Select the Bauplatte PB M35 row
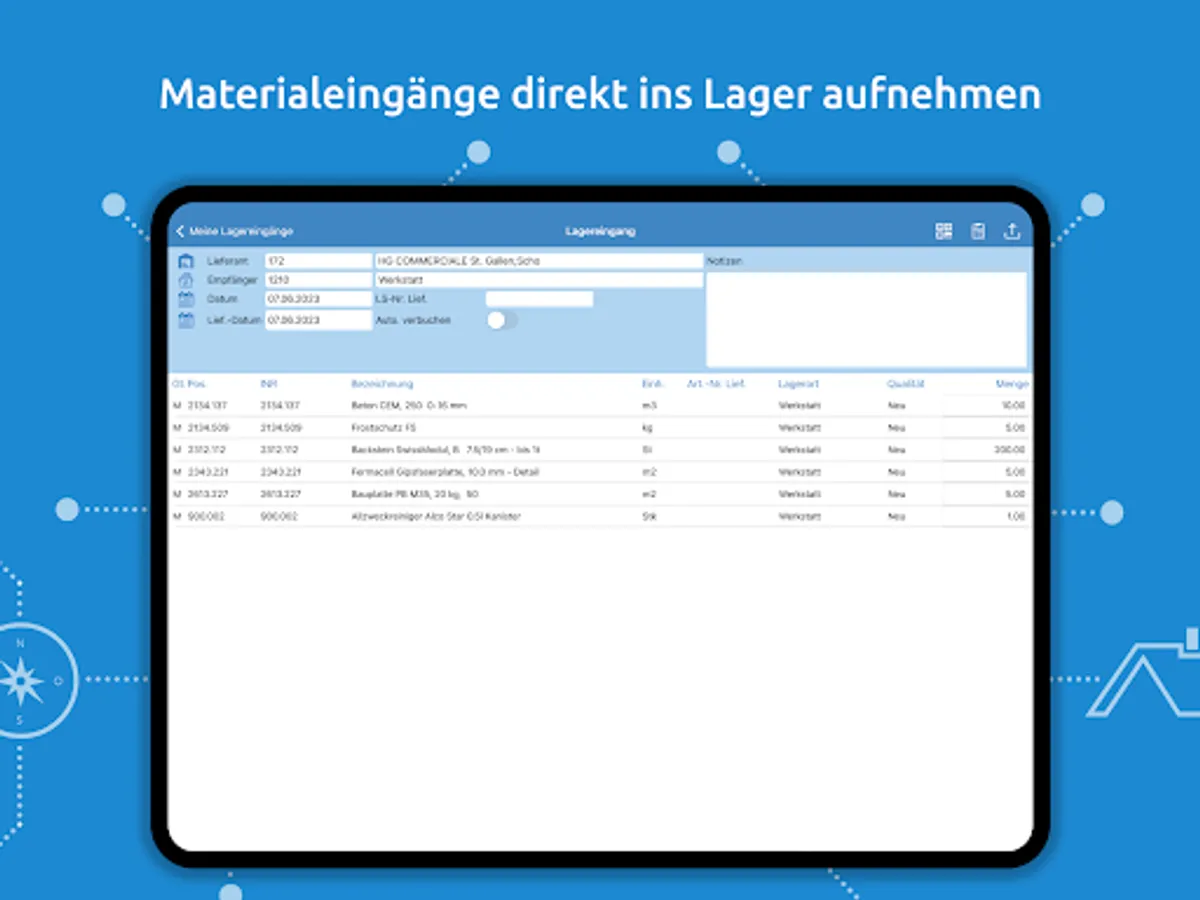This screenshot has width=1200, height=900. pyautogui.click(x=600, y=494)
